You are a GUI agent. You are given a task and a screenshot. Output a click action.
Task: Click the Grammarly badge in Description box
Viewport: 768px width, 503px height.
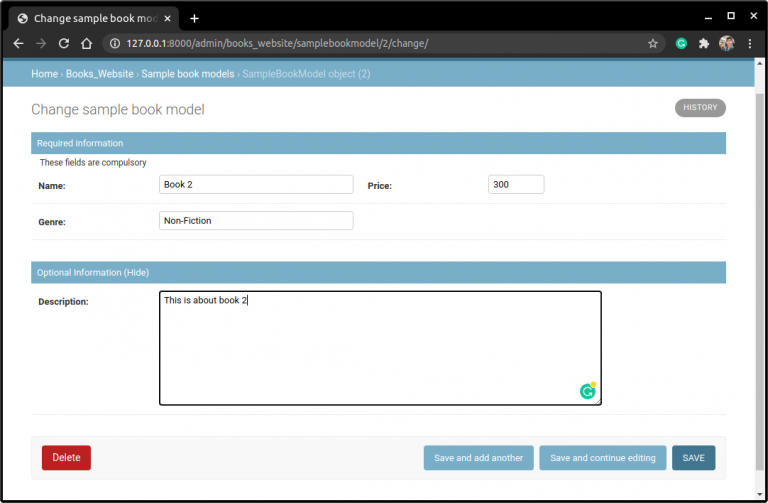tap(588, 391)
